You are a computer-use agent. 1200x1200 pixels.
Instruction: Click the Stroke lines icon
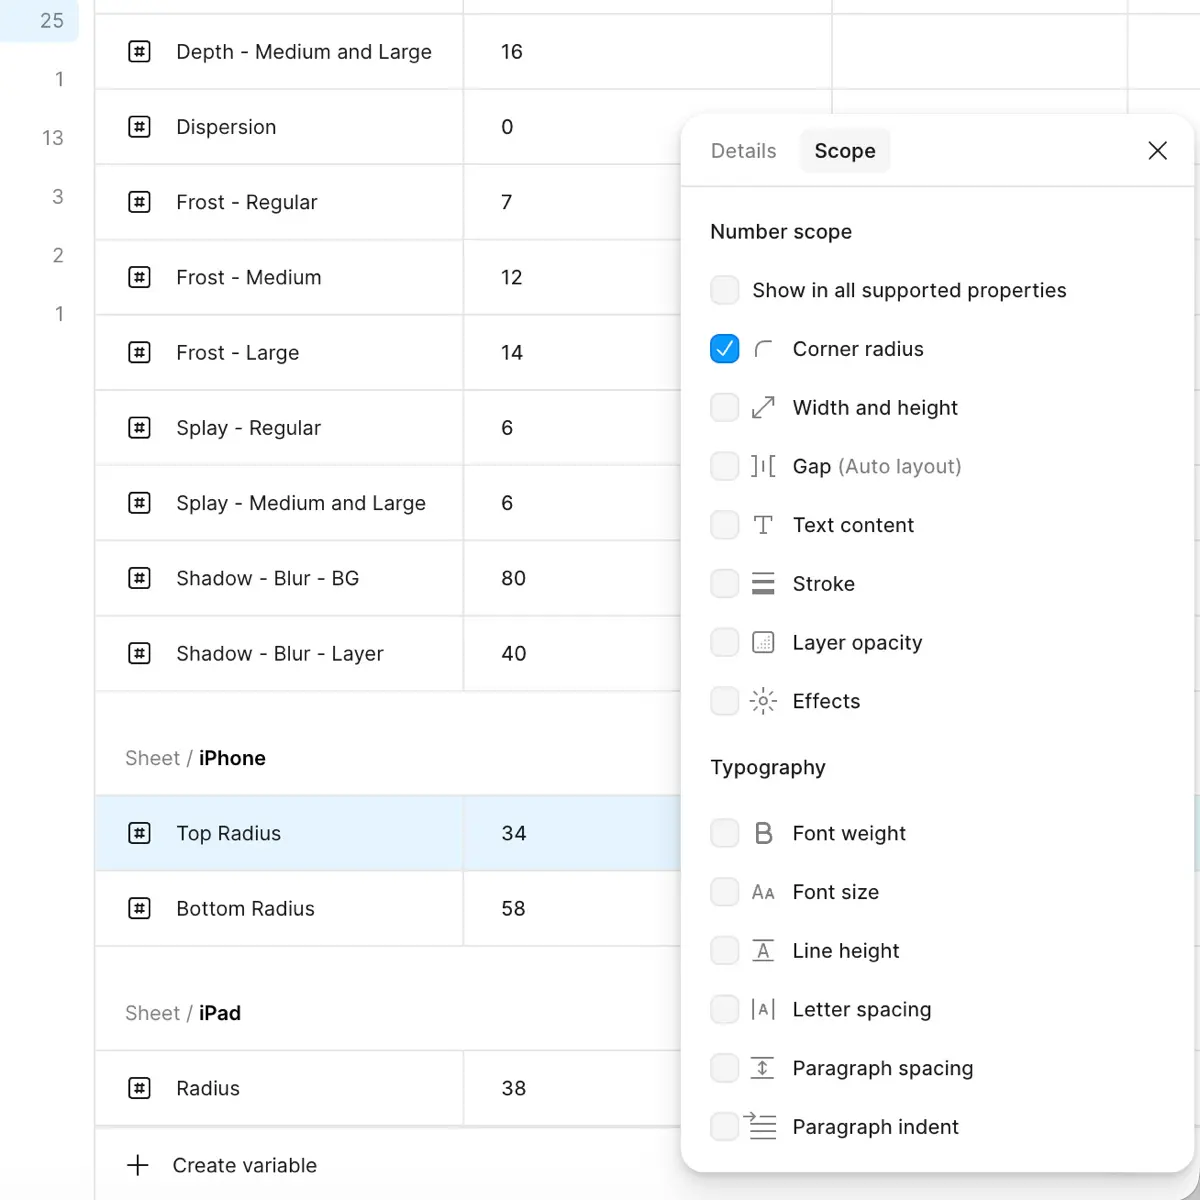click(763, 583)
